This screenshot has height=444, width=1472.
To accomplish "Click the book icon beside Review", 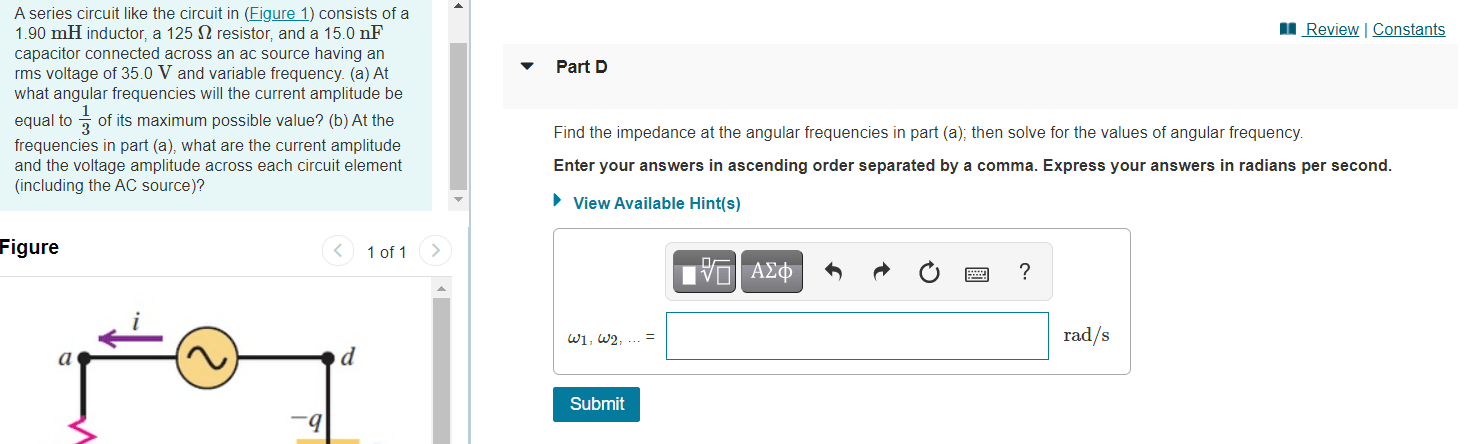I will coord(1287,29).
